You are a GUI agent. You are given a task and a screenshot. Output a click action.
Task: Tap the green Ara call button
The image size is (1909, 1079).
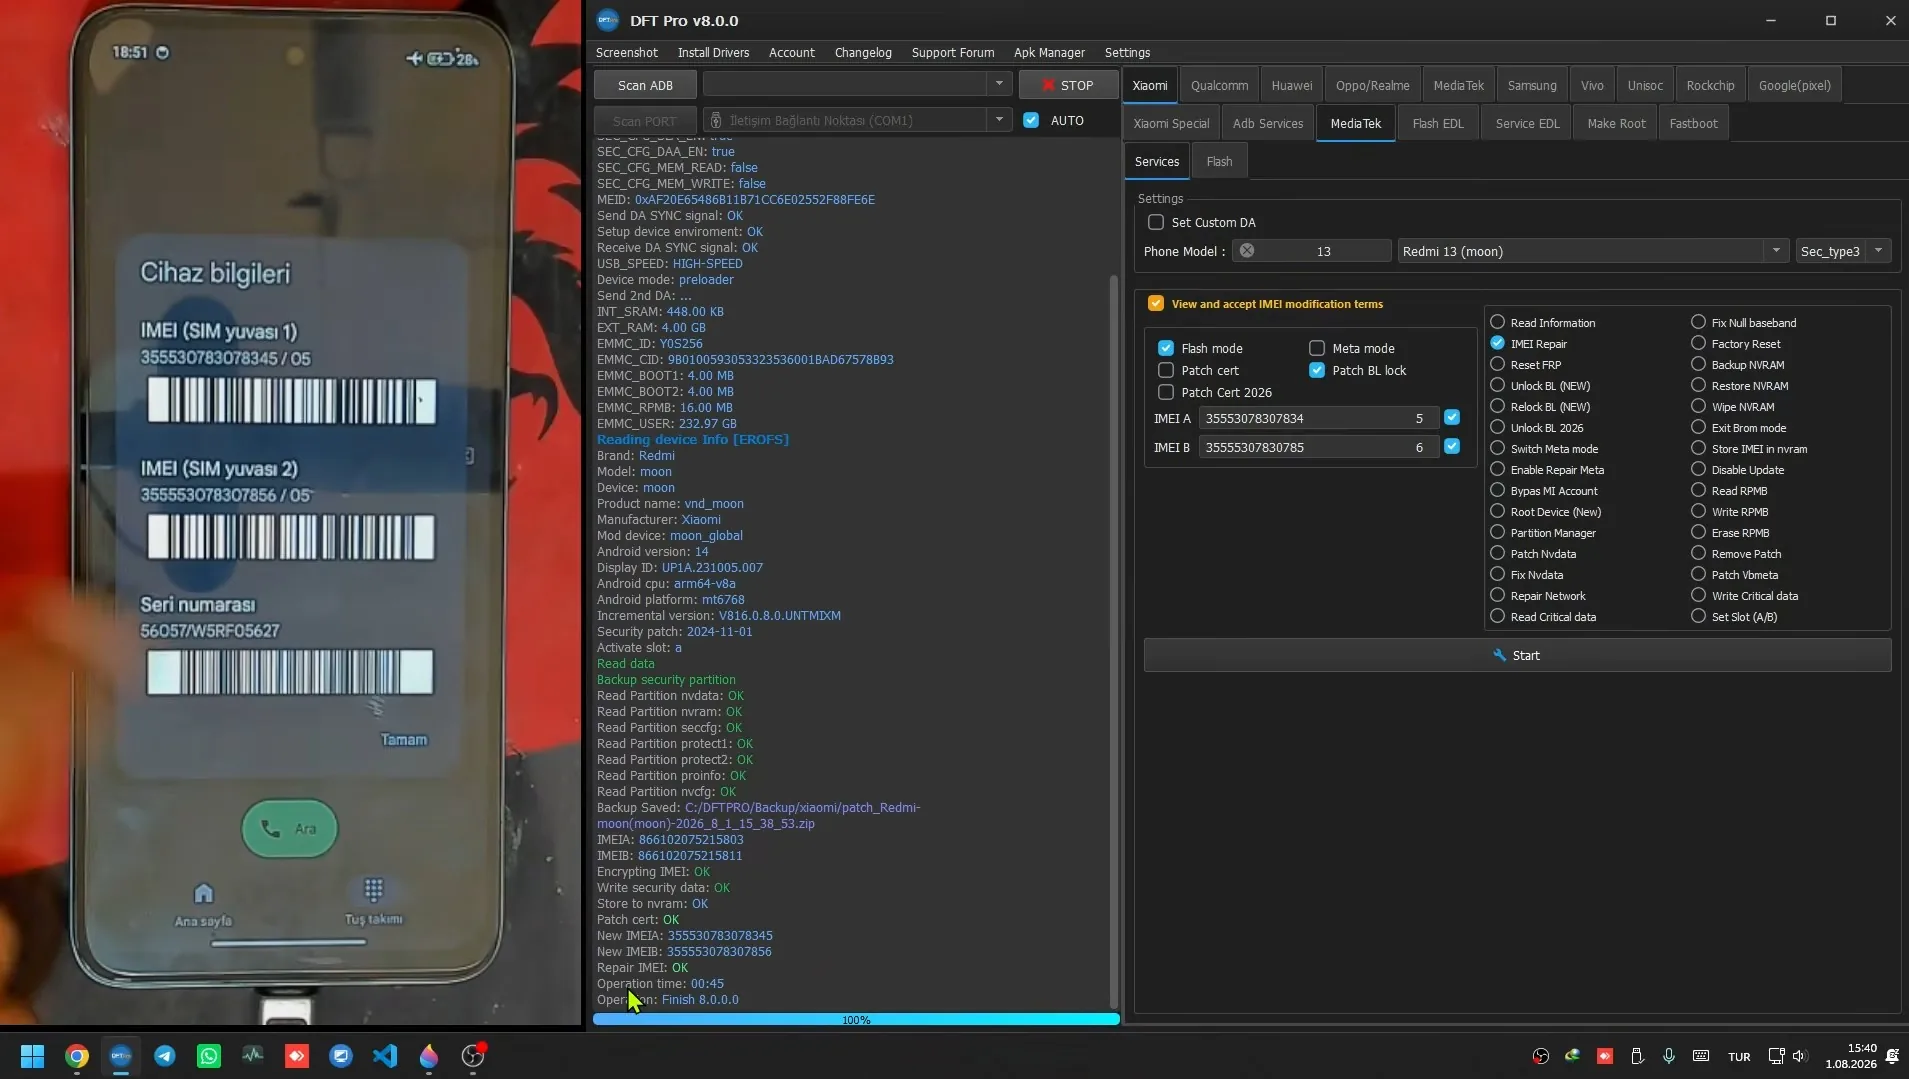(x=290, y=828)
